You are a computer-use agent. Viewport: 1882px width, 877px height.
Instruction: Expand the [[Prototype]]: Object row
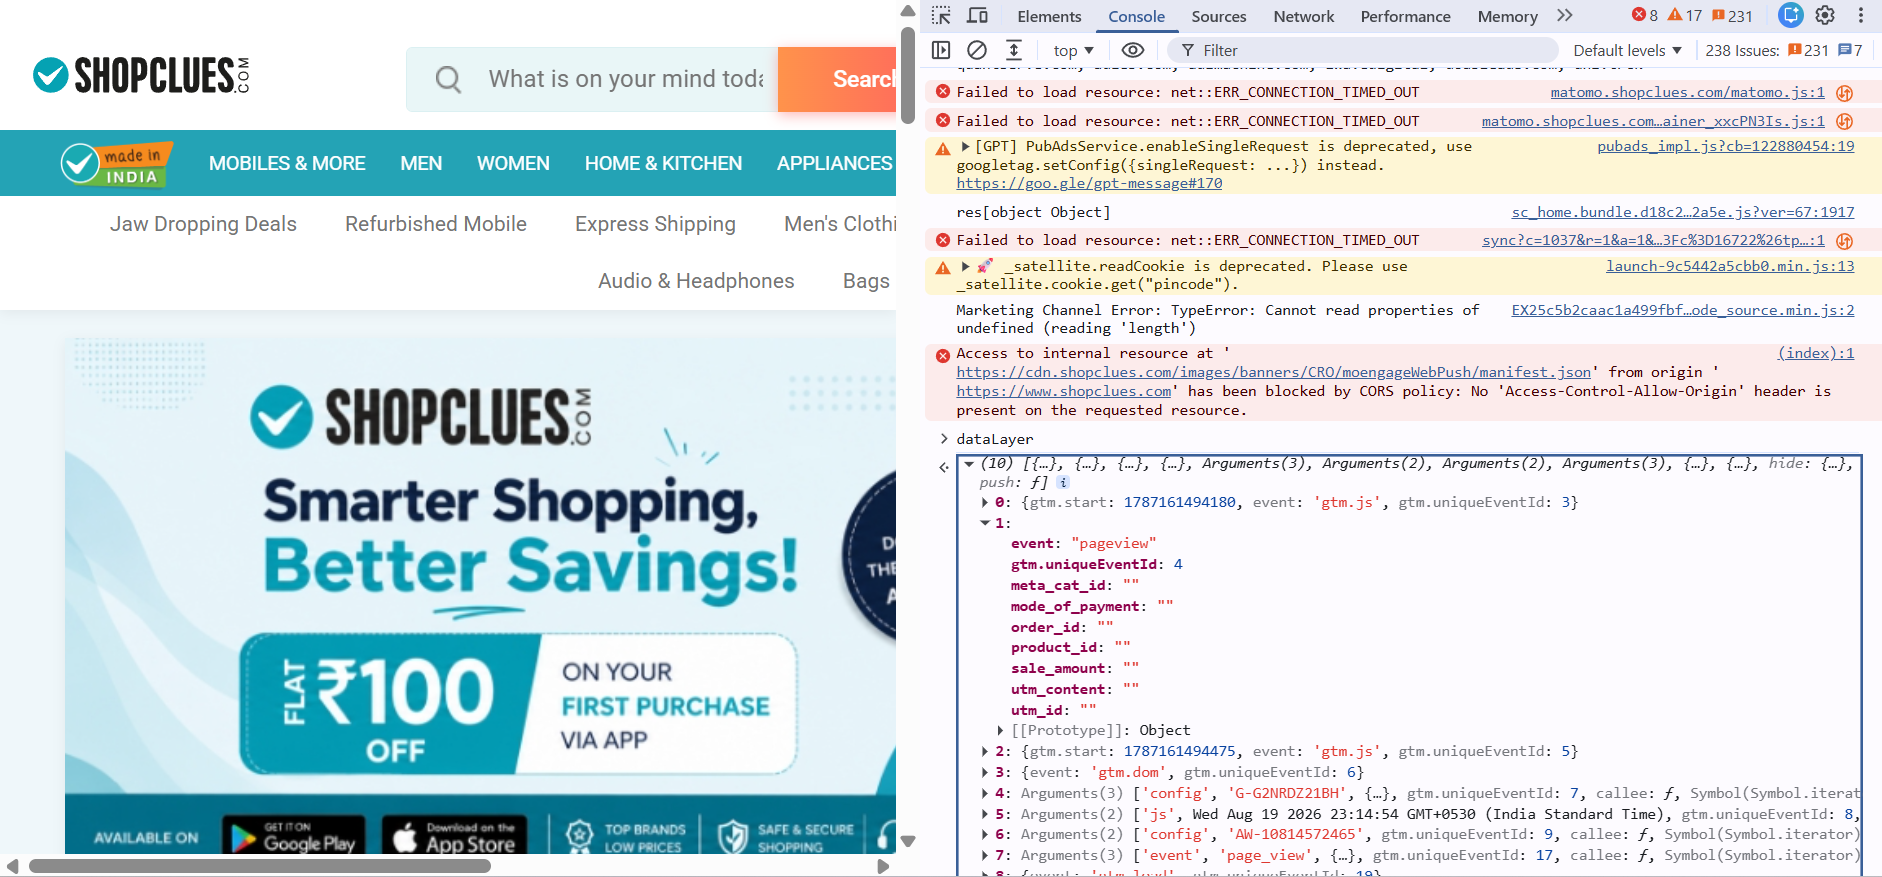tap(1001, 730)
